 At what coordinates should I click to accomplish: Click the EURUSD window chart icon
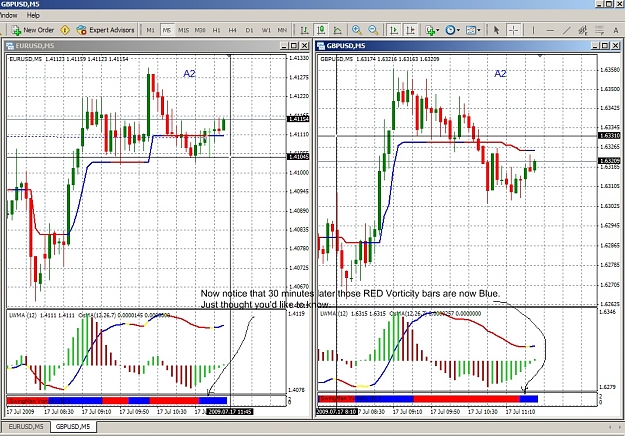coord(10,46)
